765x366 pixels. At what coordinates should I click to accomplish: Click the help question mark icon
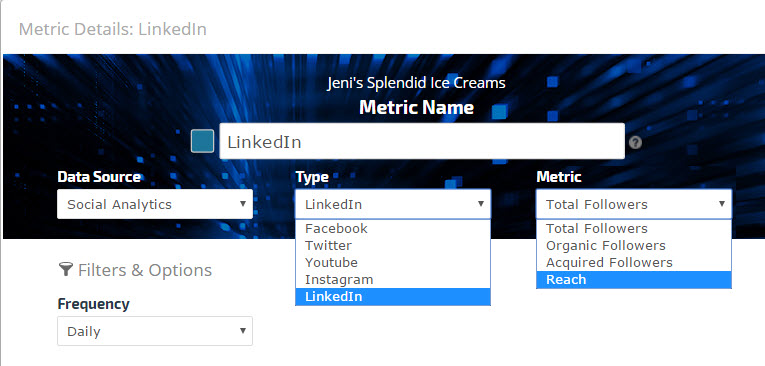(x=635, y=142)
